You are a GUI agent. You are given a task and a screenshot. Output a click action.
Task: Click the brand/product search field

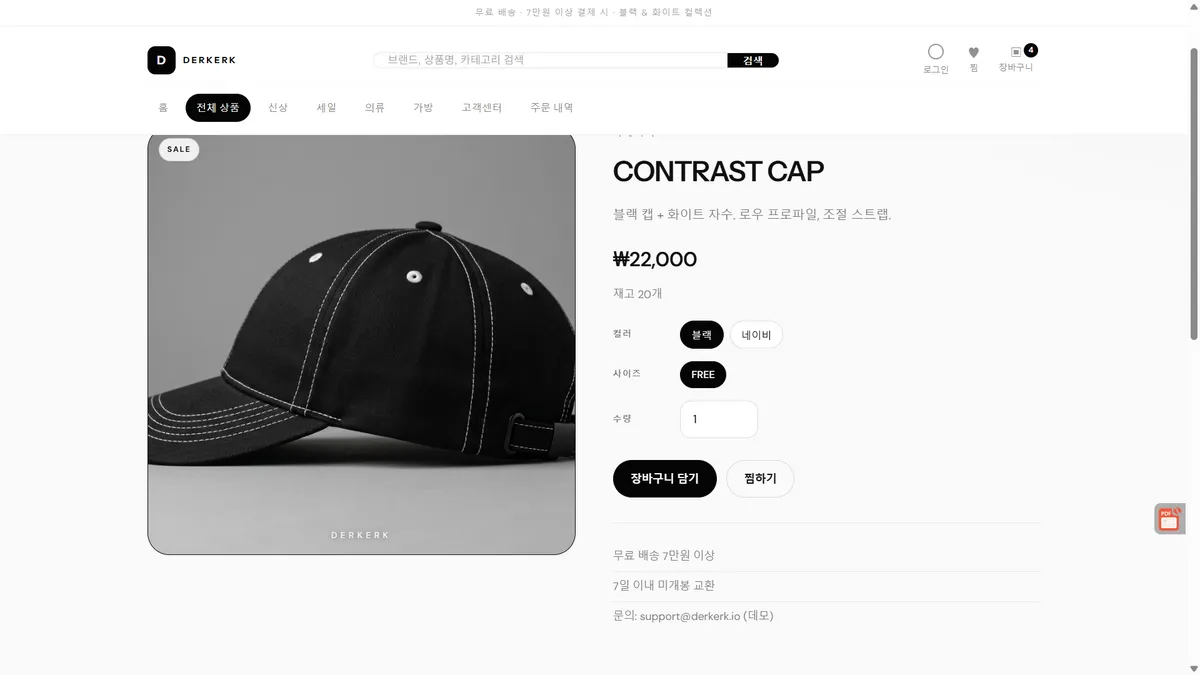coord(550,60)
